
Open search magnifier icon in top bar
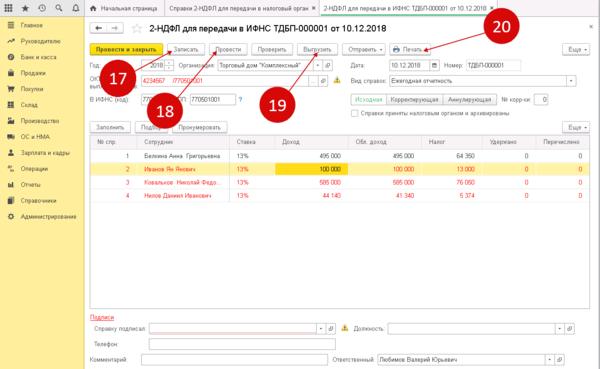click(x=59, y=8)
